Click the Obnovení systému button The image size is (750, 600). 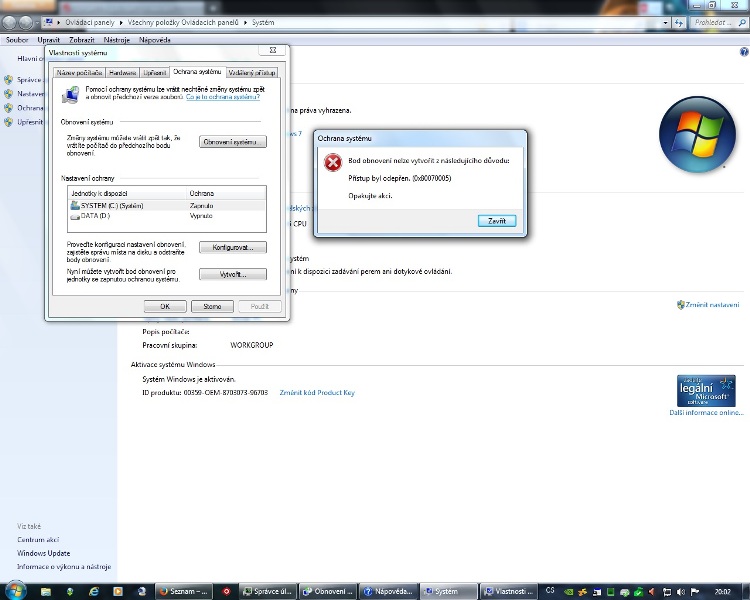233,142
